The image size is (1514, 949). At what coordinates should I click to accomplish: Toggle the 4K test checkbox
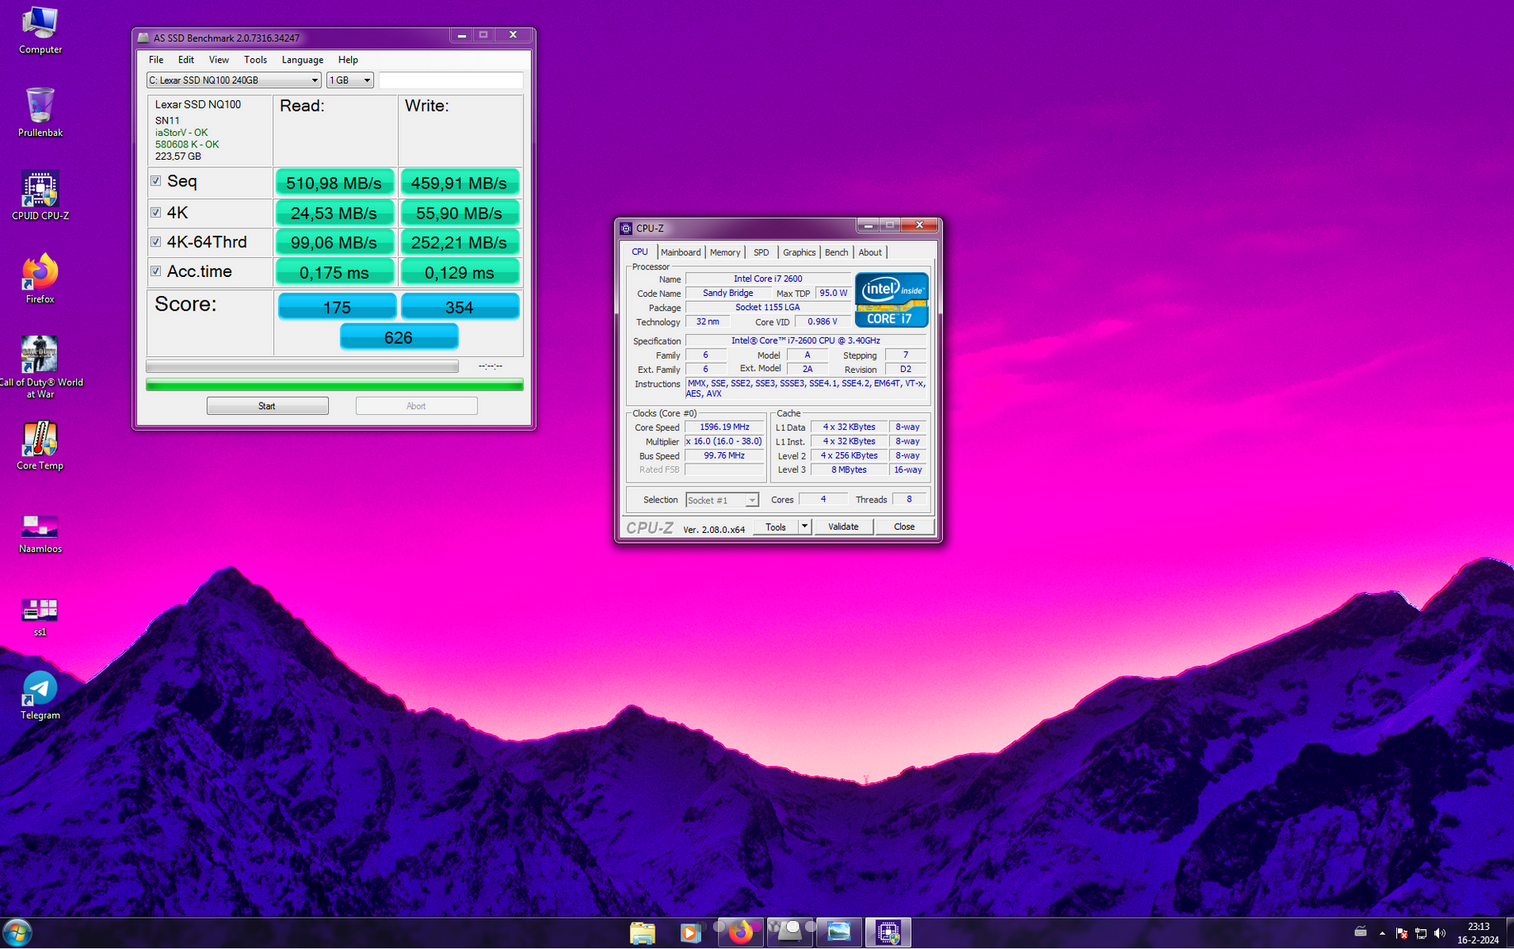pyautogui.click(x=156, y=212)
